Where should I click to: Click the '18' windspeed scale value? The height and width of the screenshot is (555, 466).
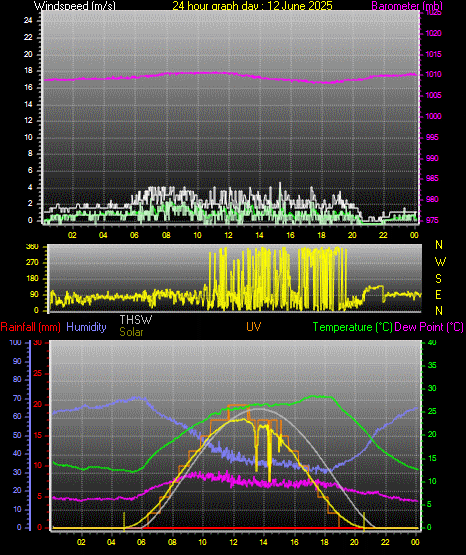click(28, 71)
